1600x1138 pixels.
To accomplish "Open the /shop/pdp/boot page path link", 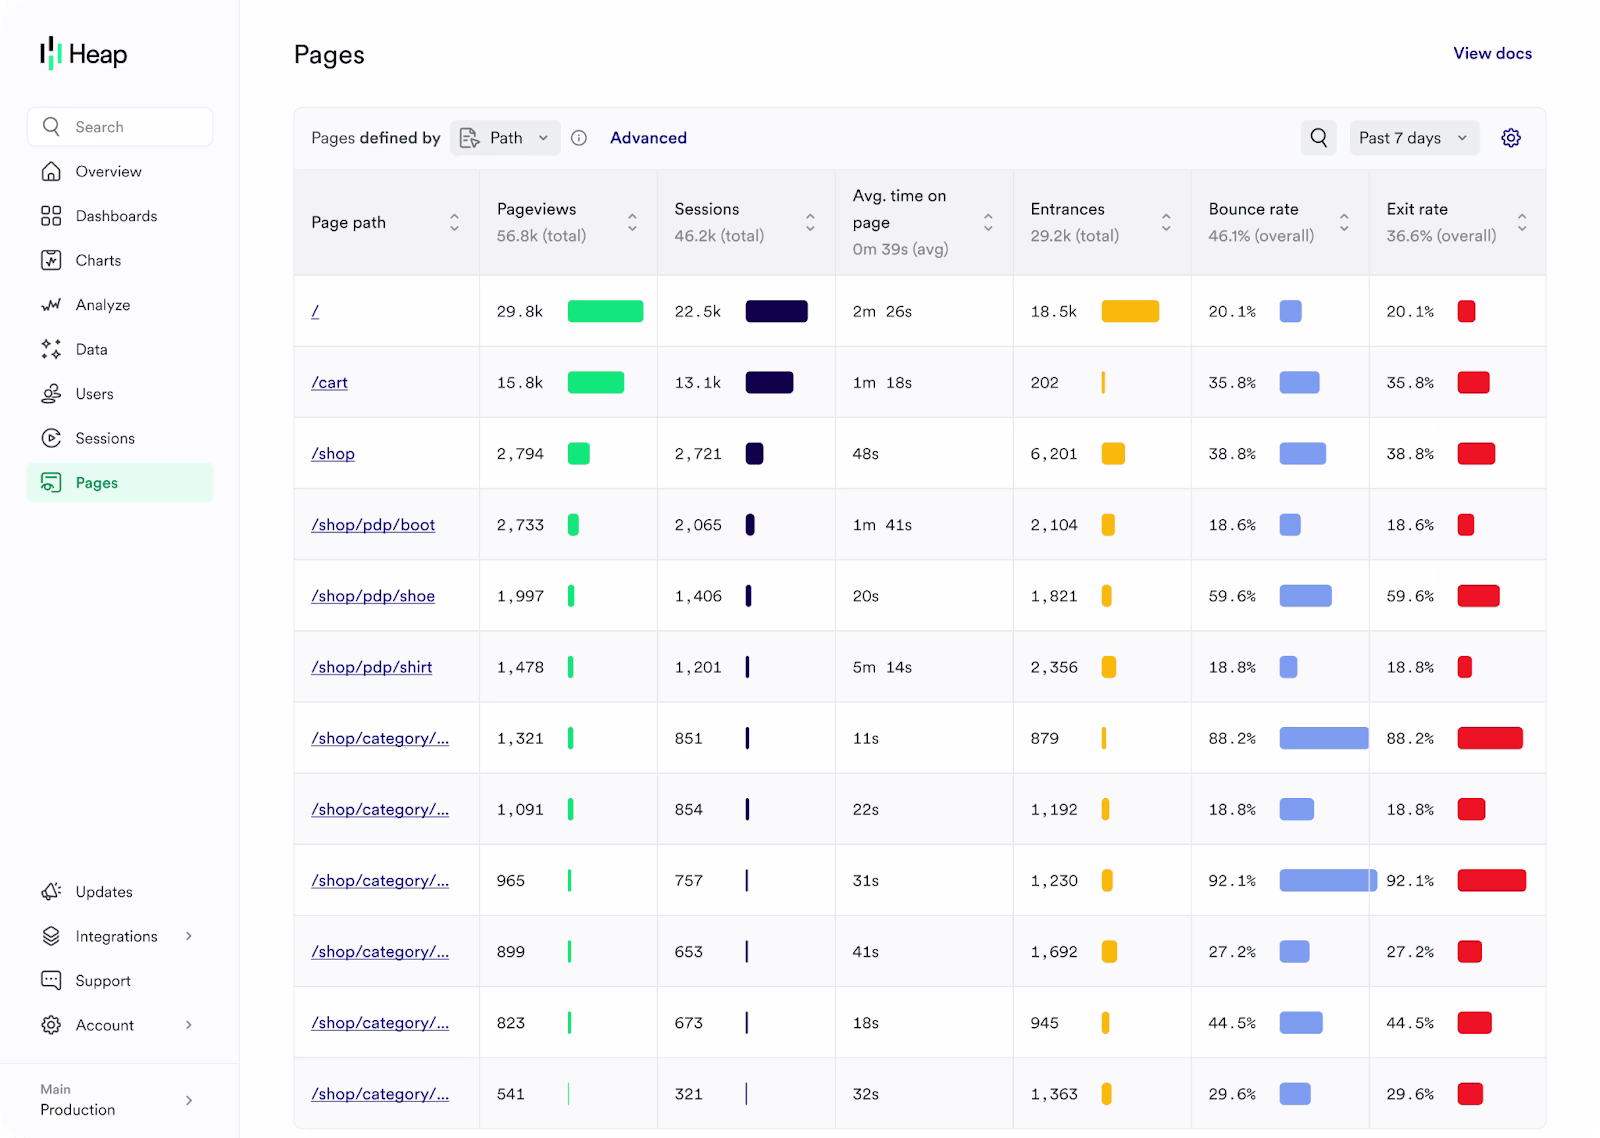I will coord(373,525).
